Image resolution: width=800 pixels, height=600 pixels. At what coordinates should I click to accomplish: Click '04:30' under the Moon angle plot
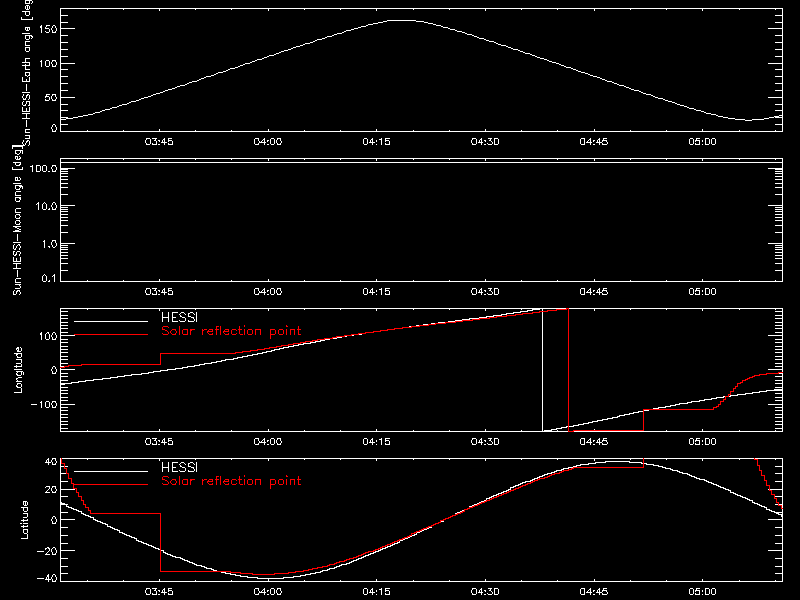pyautogui.click(x=485, y=292)
